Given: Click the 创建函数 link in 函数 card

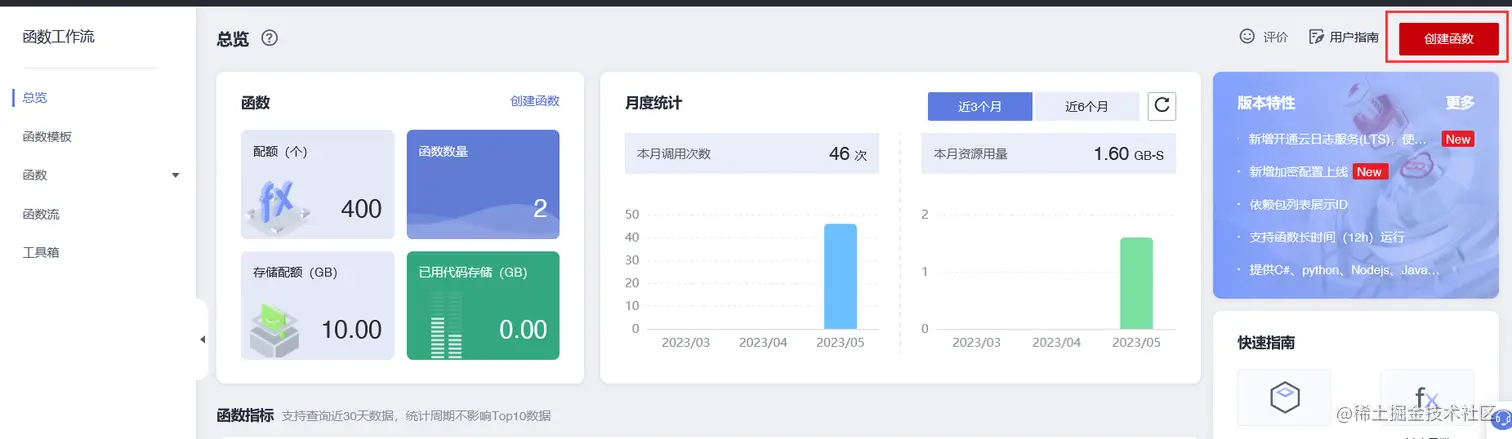Looking at the screenshot, I should click(535, 101).
